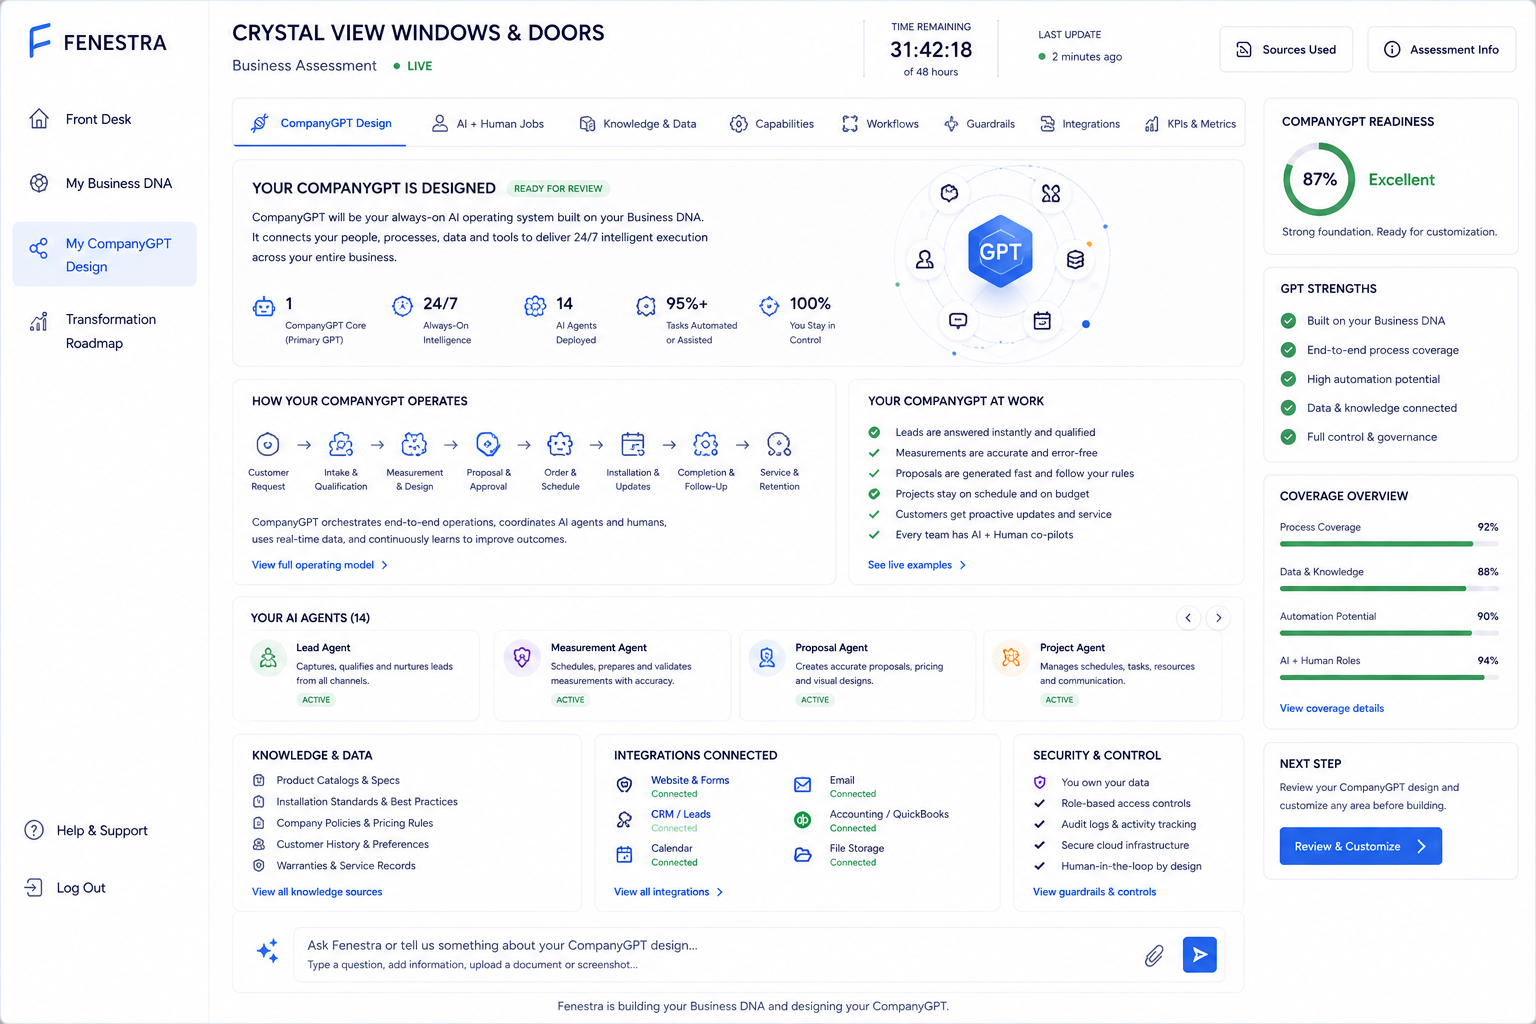
Task: Select the Customer Request step icon
Action: tap(268, 444)
